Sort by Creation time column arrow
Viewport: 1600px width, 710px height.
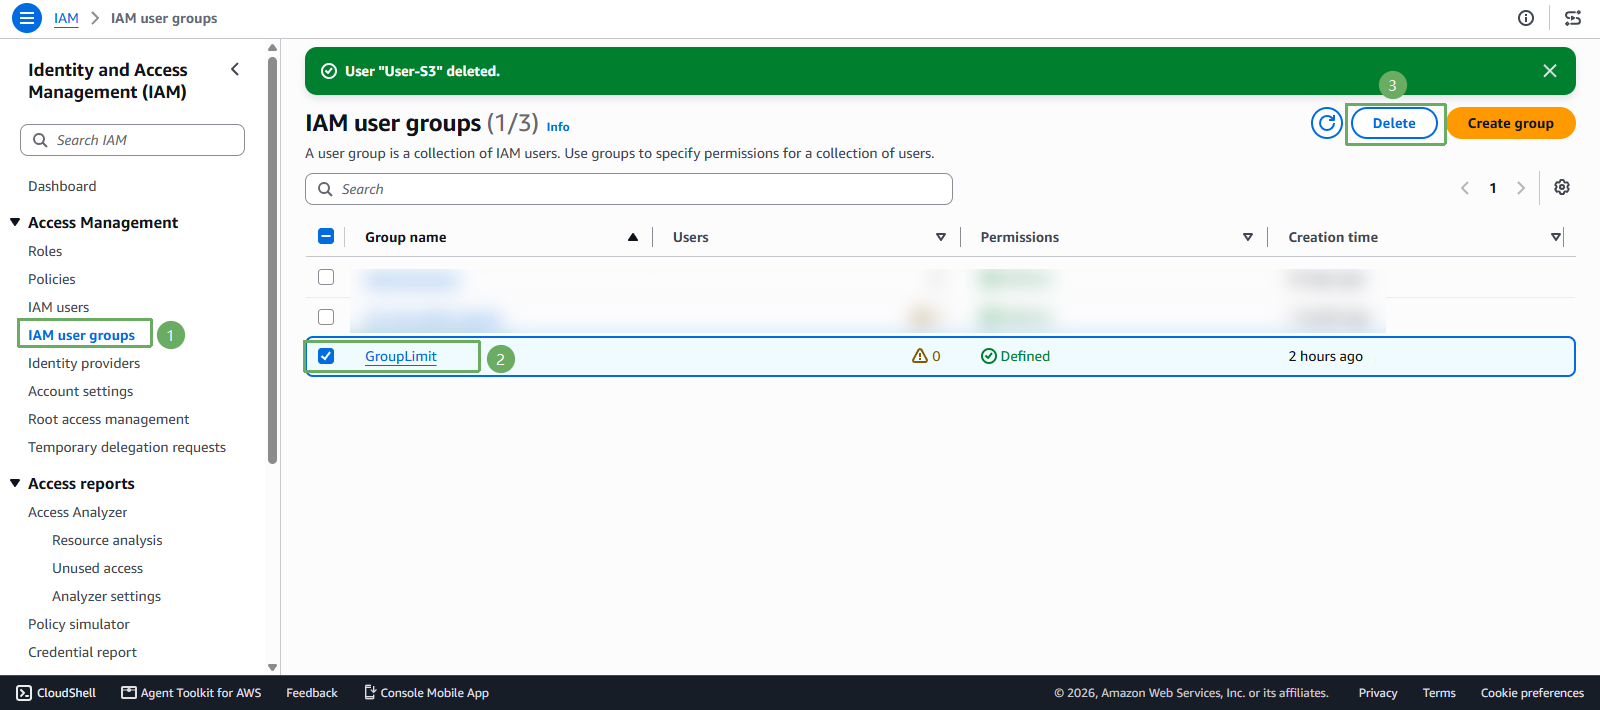coord(1556,237)
